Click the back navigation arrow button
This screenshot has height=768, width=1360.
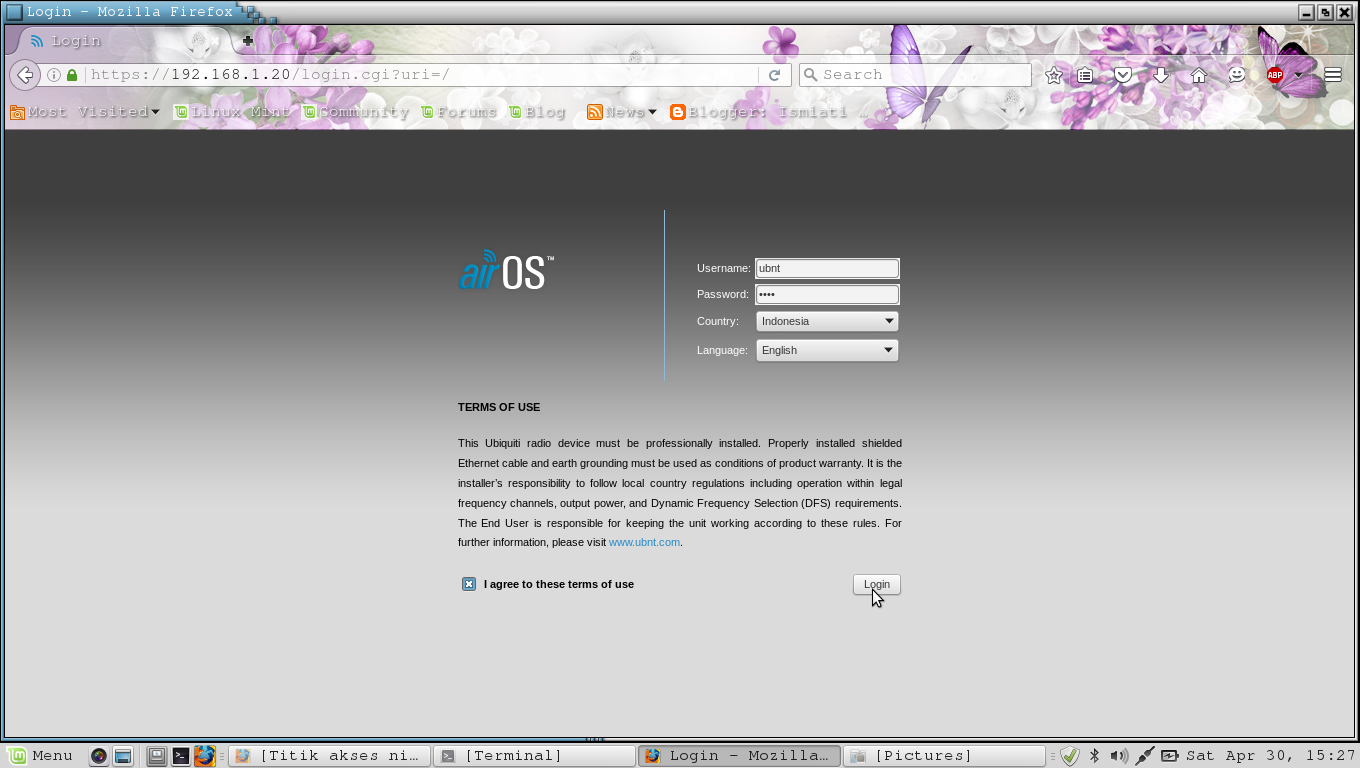pyautogui.click(x=25, y=75)
